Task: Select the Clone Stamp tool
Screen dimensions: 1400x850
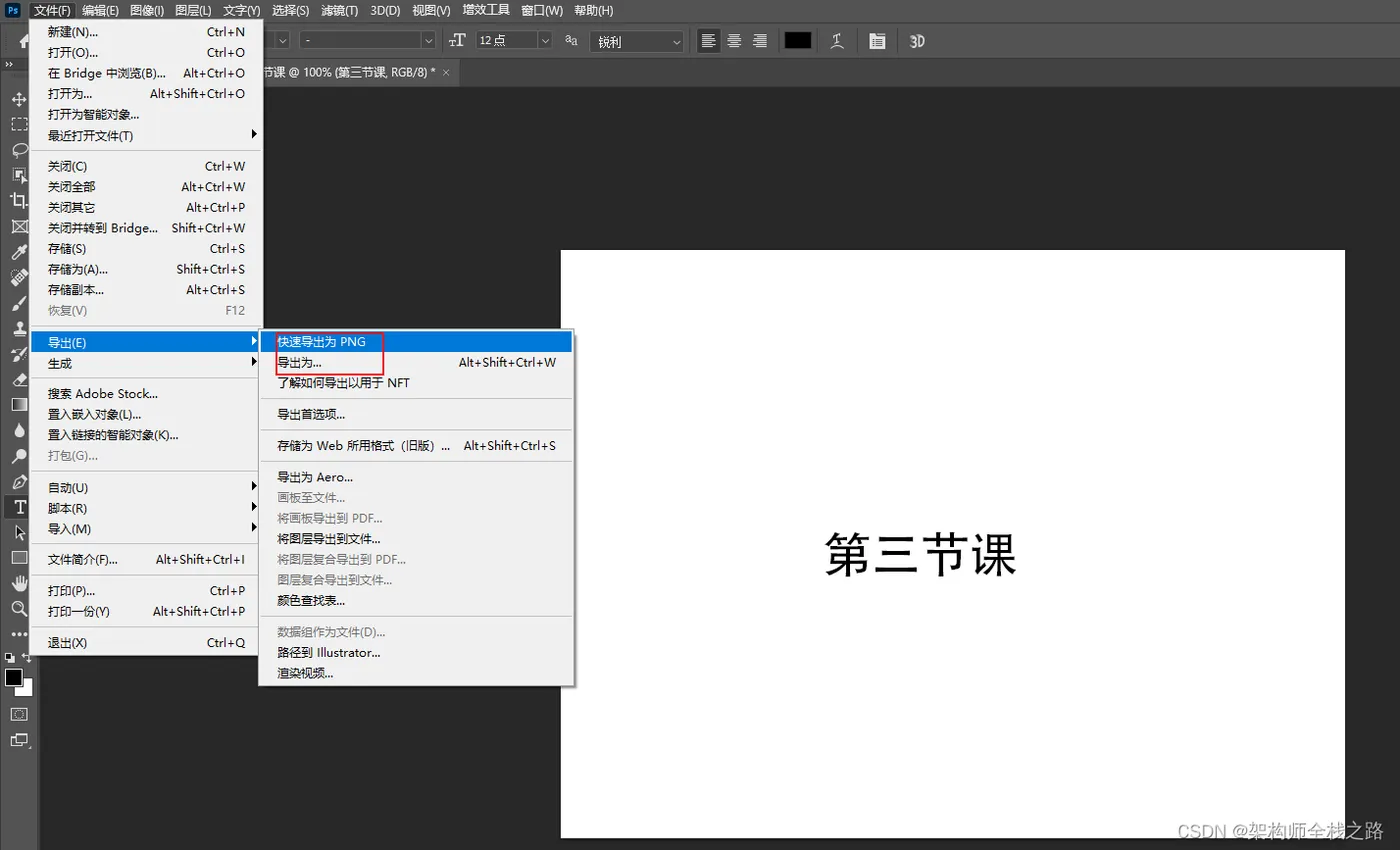Action: (19, 328)
